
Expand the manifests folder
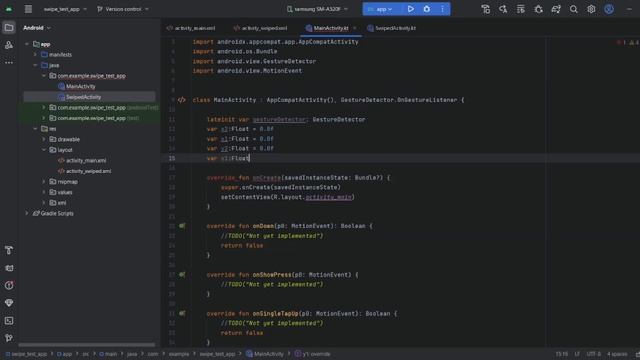point(36,55)
